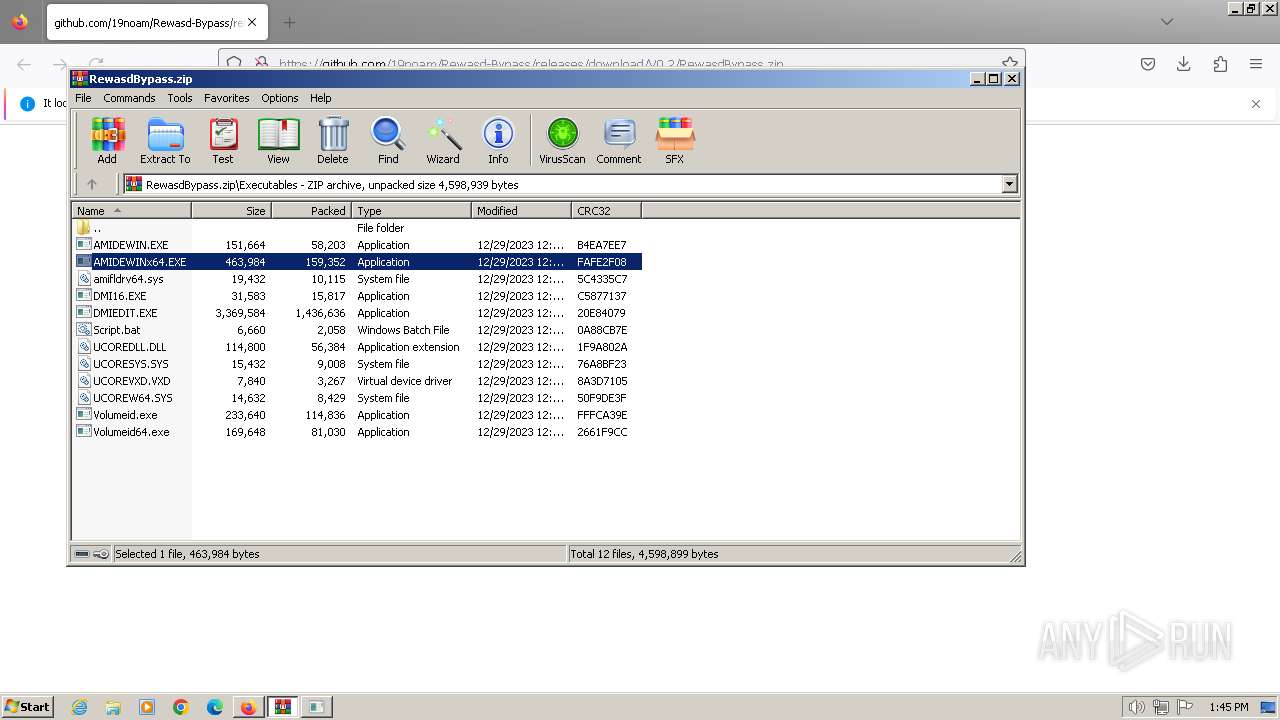The image size is (1280, 720).
Task: Select Volumeid64.exe file
Action: coord(357,432)
